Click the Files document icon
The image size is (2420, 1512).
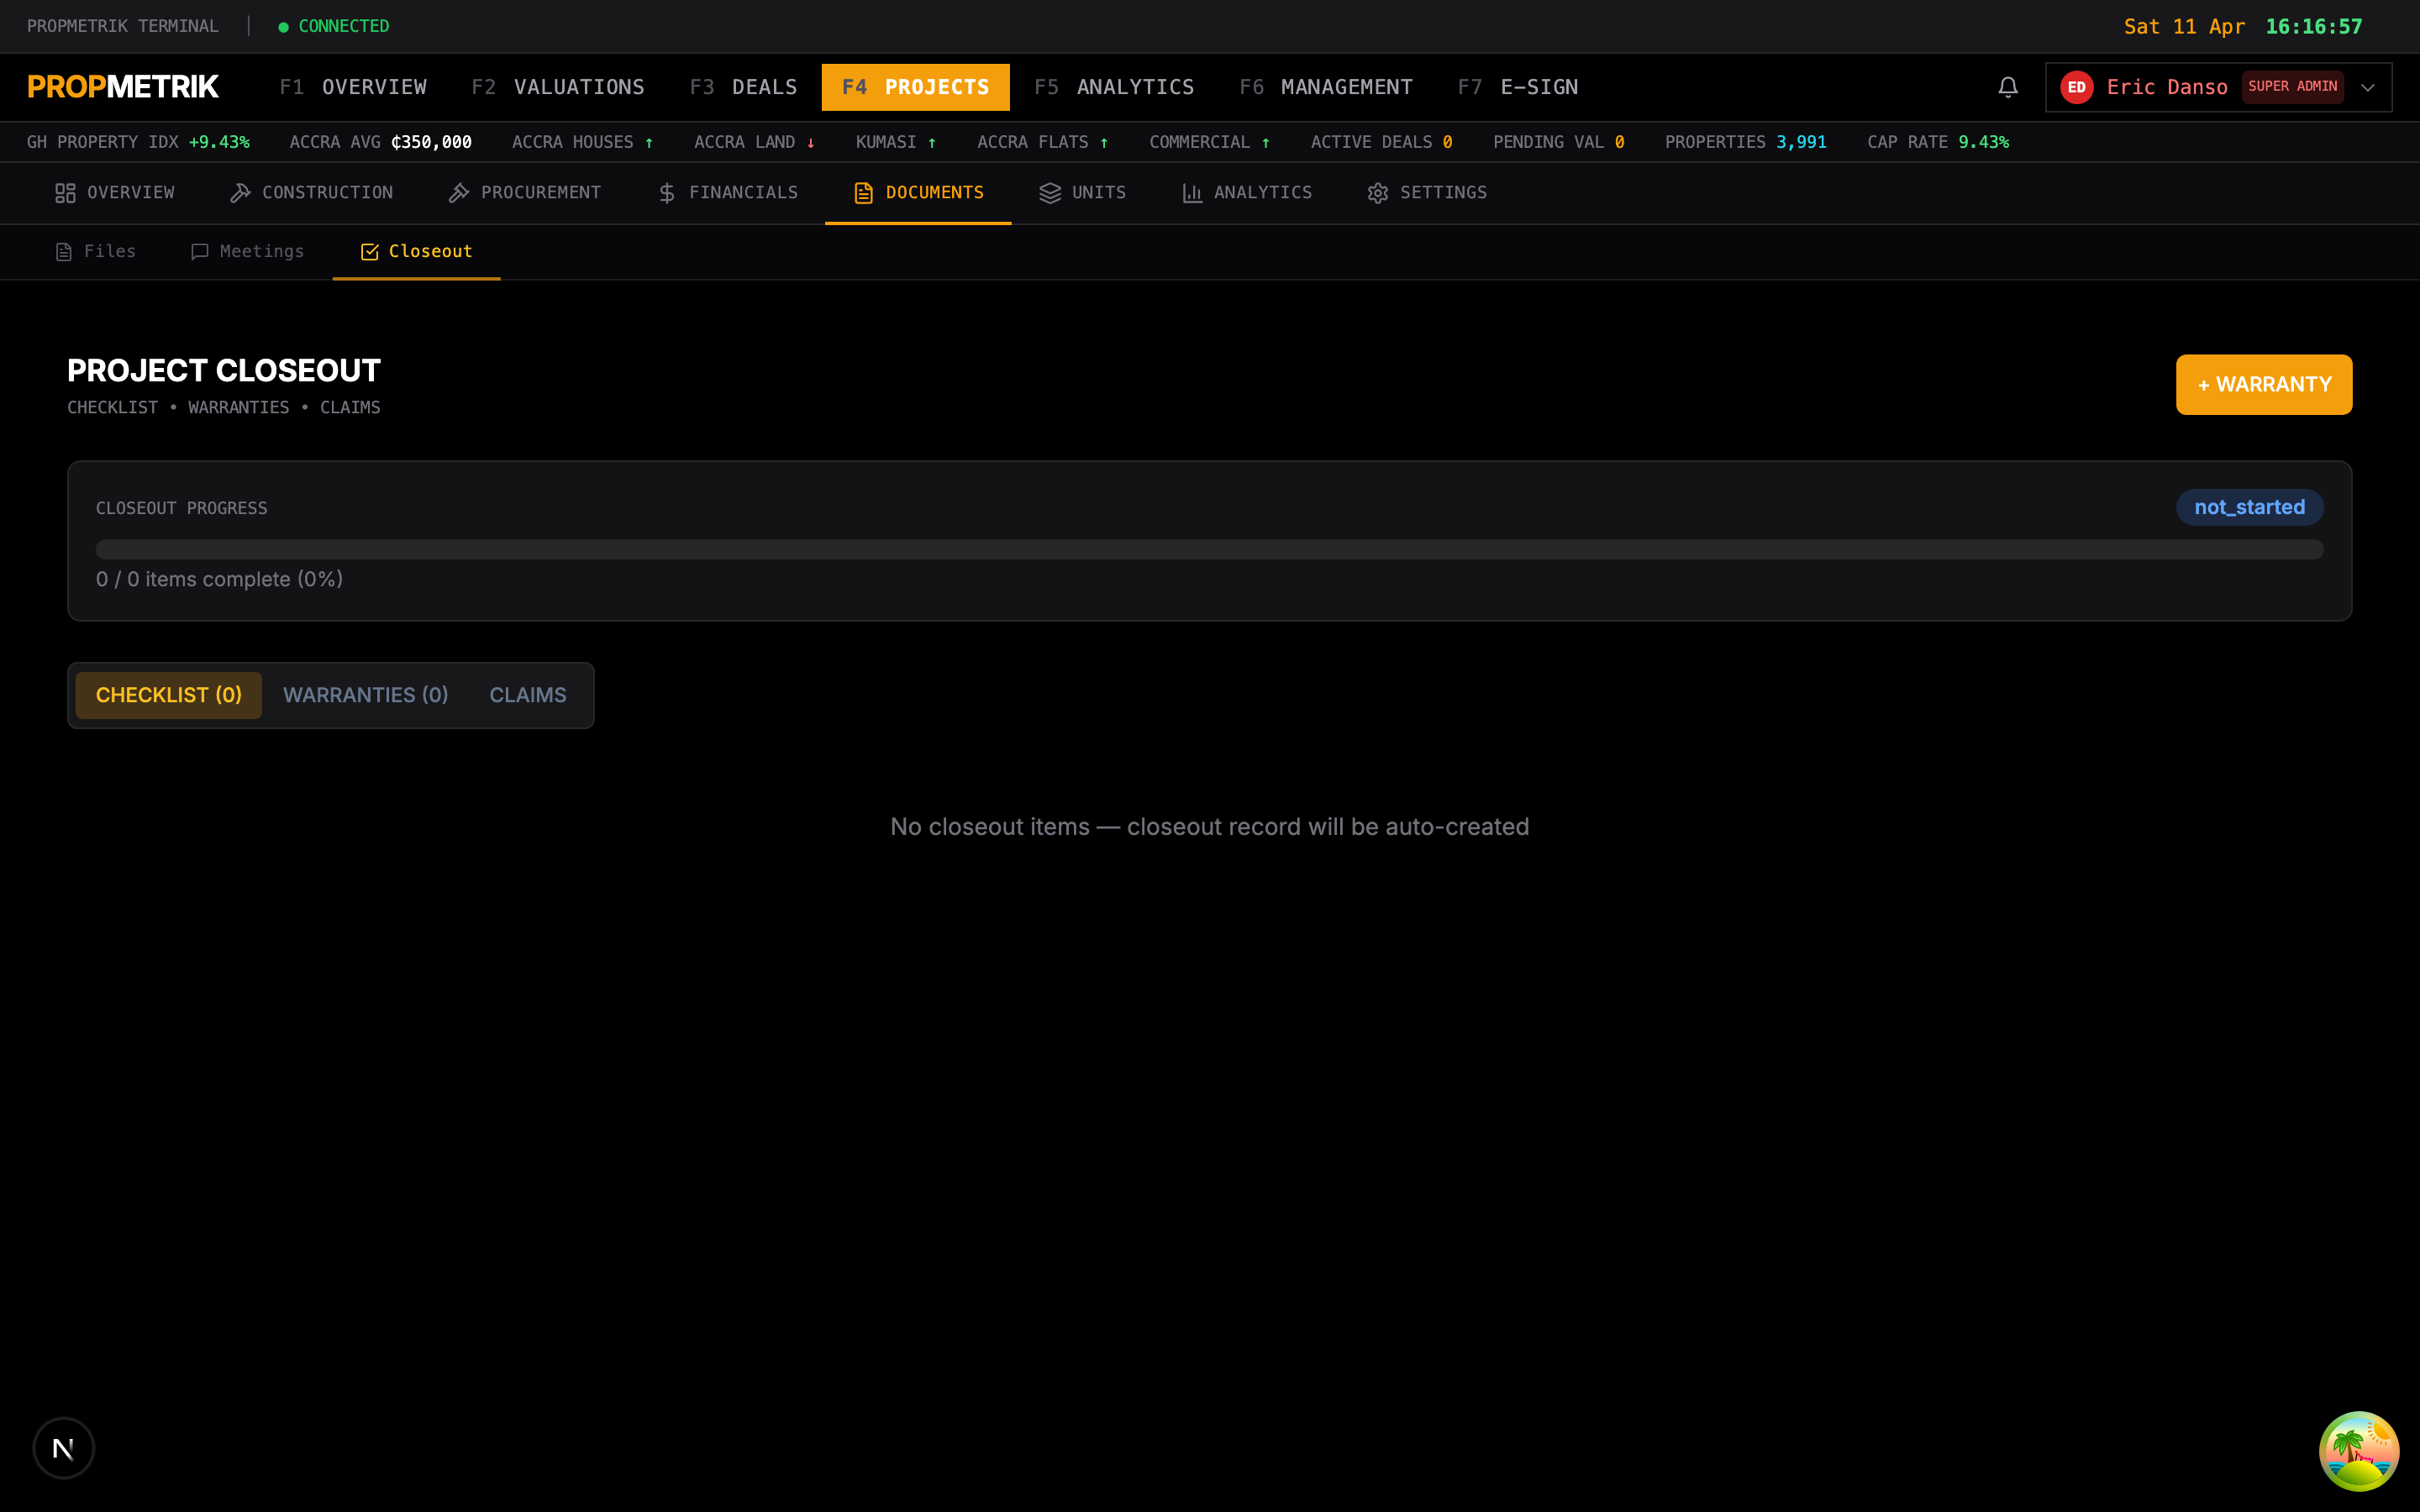coord(64,252)
